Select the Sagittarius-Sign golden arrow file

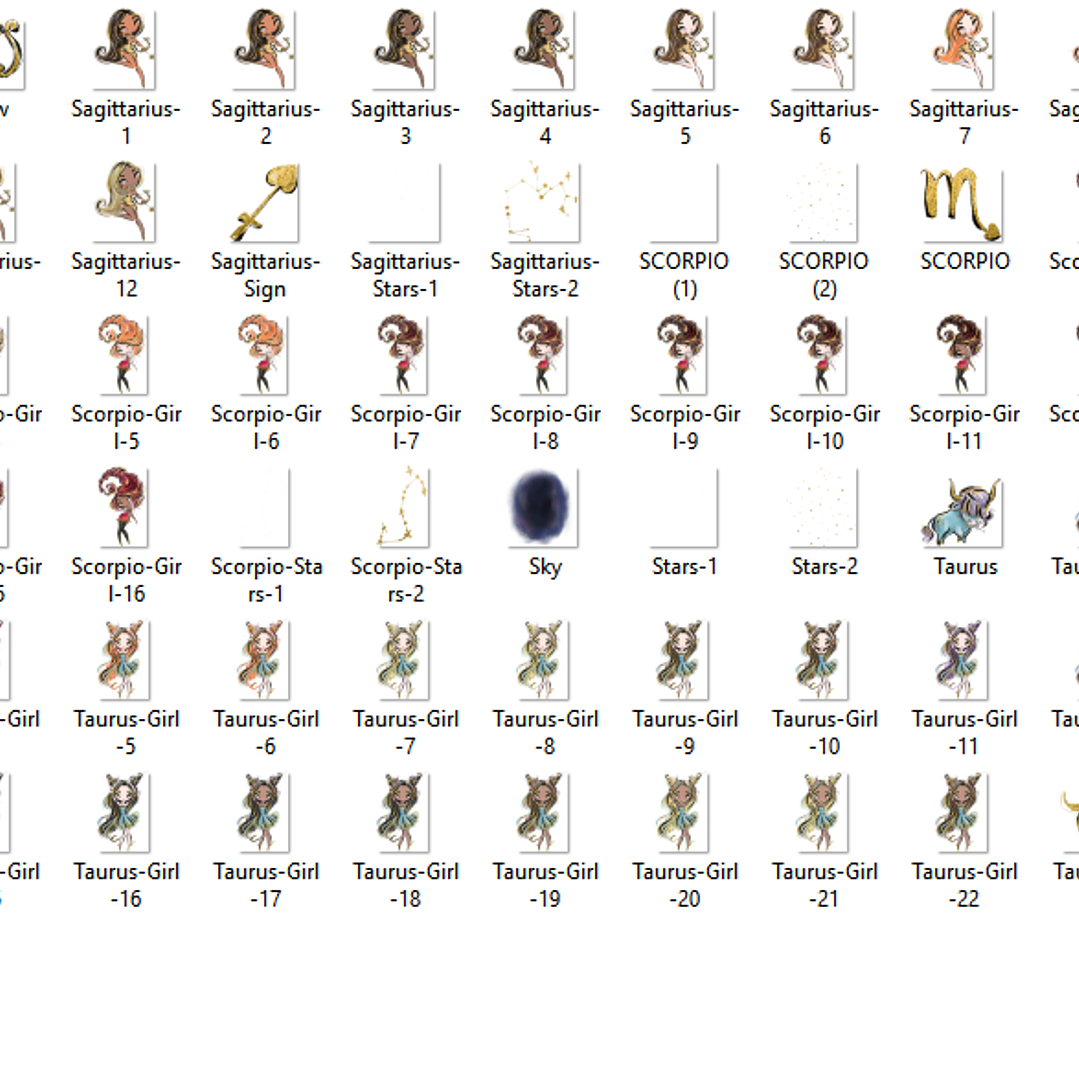[x=265, y=203]
